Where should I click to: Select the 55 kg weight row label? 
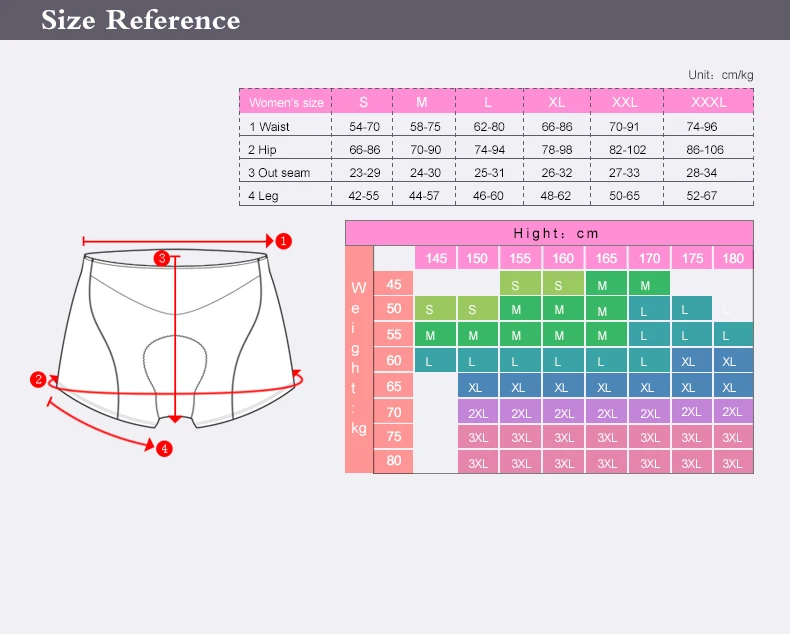pyautogui.click(x=393, y=334)
